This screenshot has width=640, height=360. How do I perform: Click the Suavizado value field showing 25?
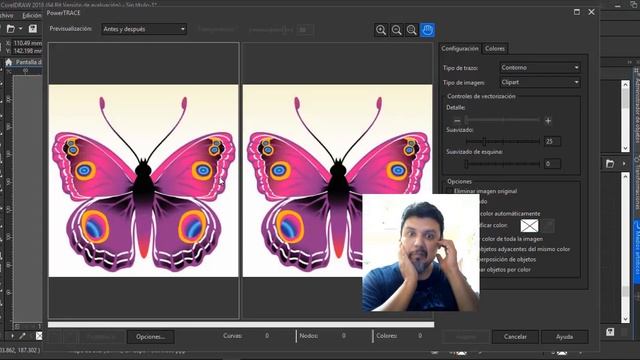coord(552,141)
